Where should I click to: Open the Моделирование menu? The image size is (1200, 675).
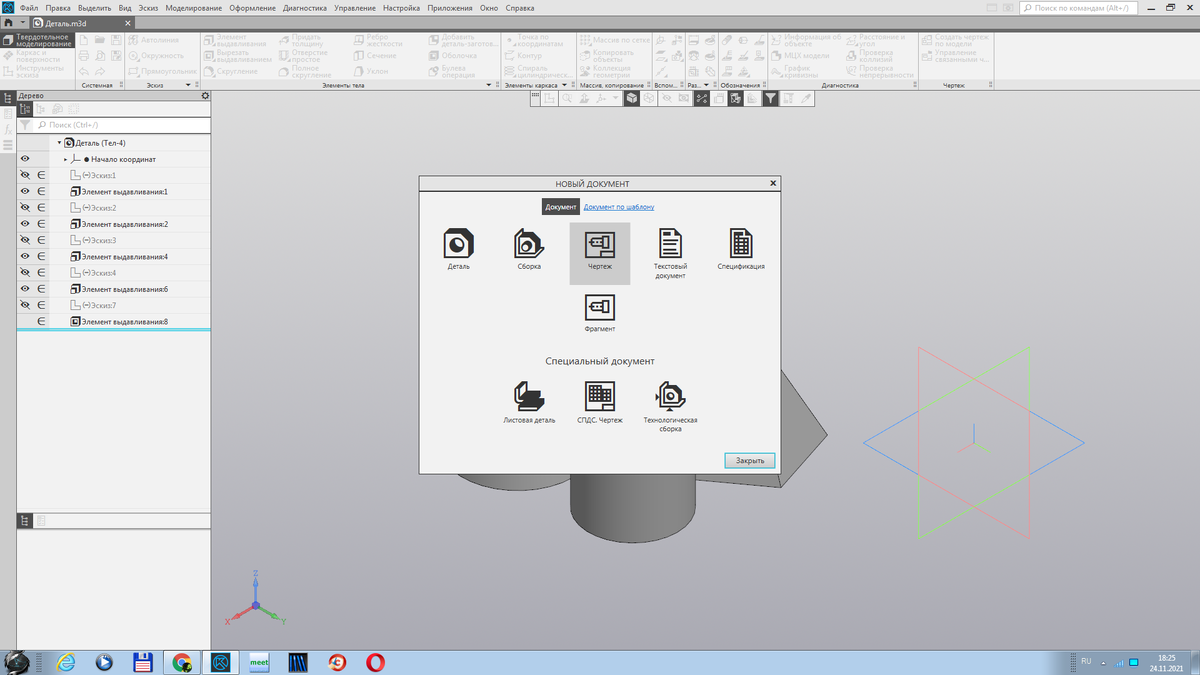tap(194, 8)
